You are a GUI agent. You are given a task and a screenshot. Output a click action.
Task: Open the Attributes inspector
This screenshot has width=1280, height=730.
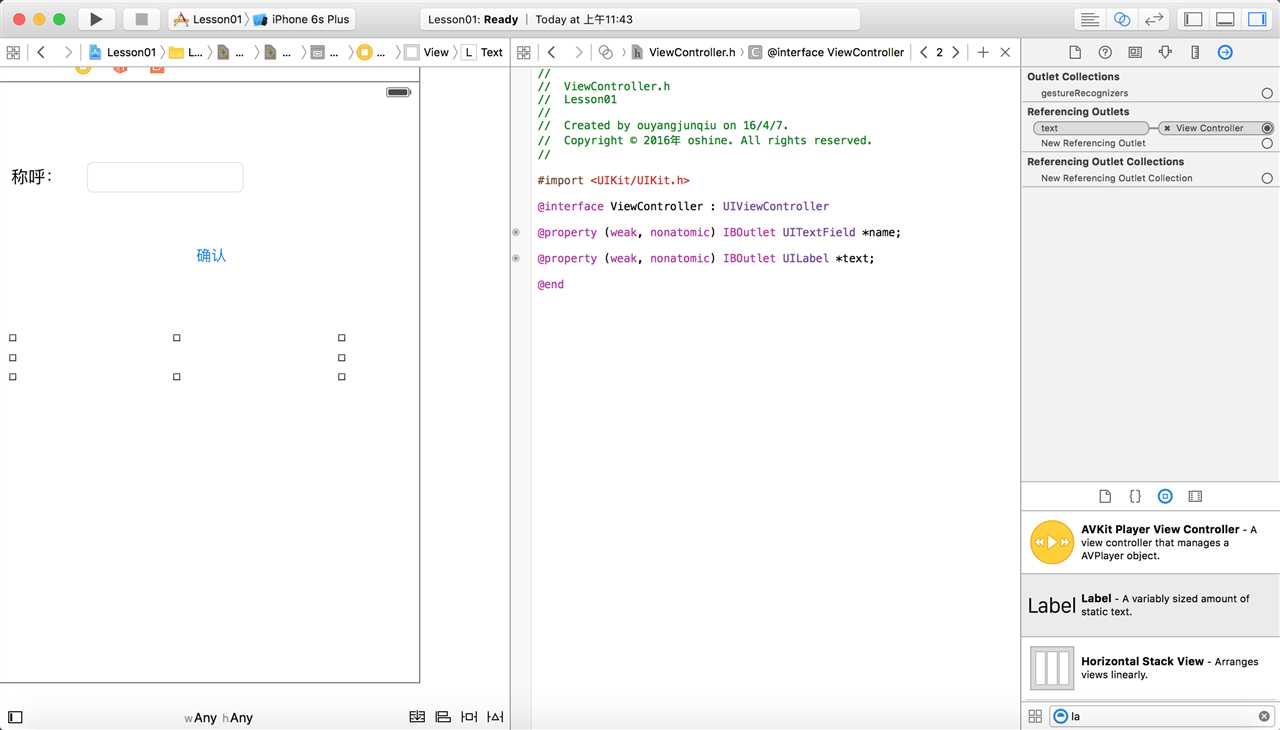click(1165, 52)
